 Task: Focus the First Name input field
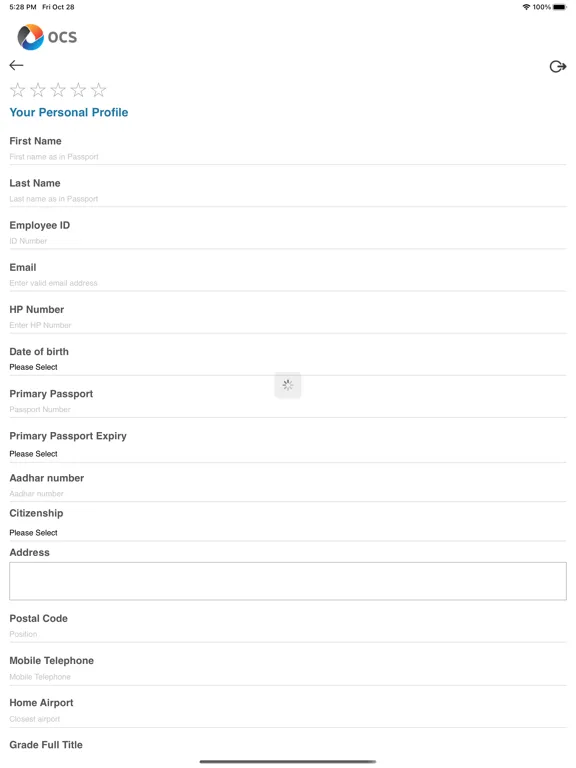(x=288, y=157)
